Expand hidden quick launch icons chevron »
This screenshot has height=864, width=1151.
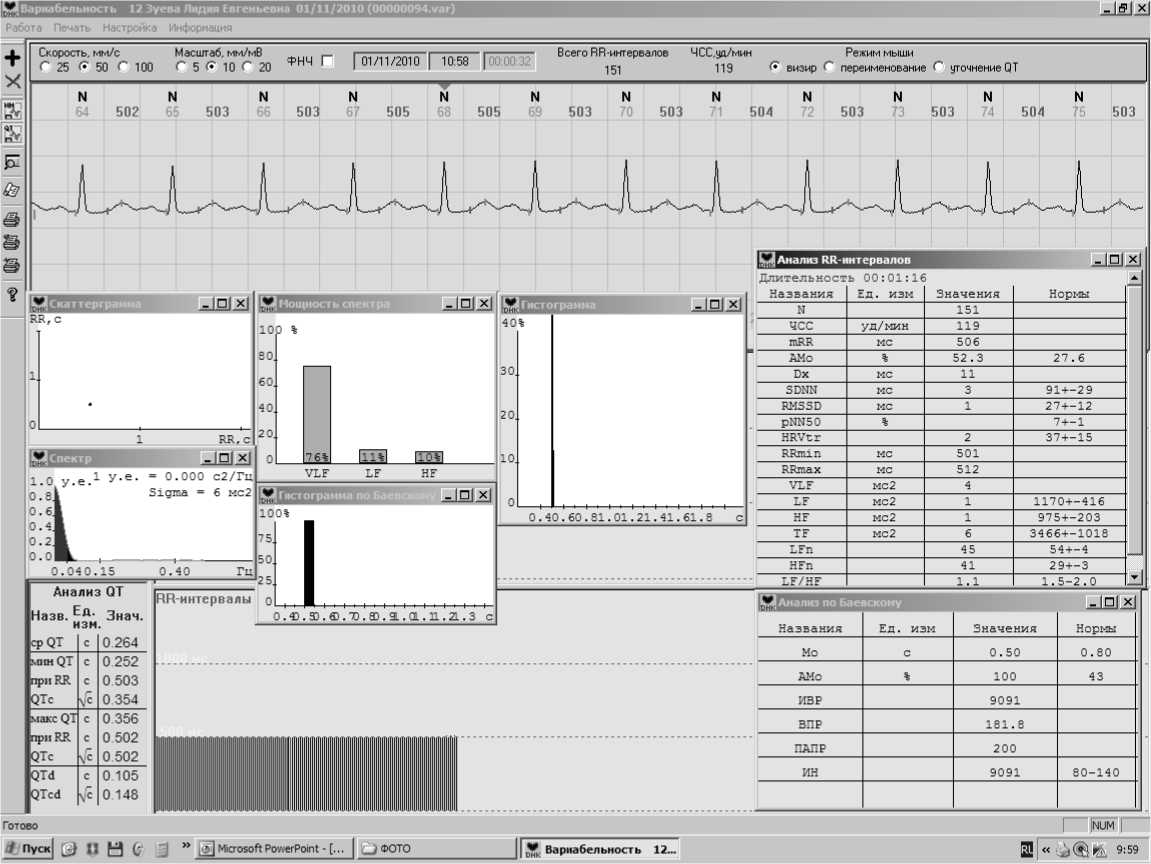pos(186,846)
